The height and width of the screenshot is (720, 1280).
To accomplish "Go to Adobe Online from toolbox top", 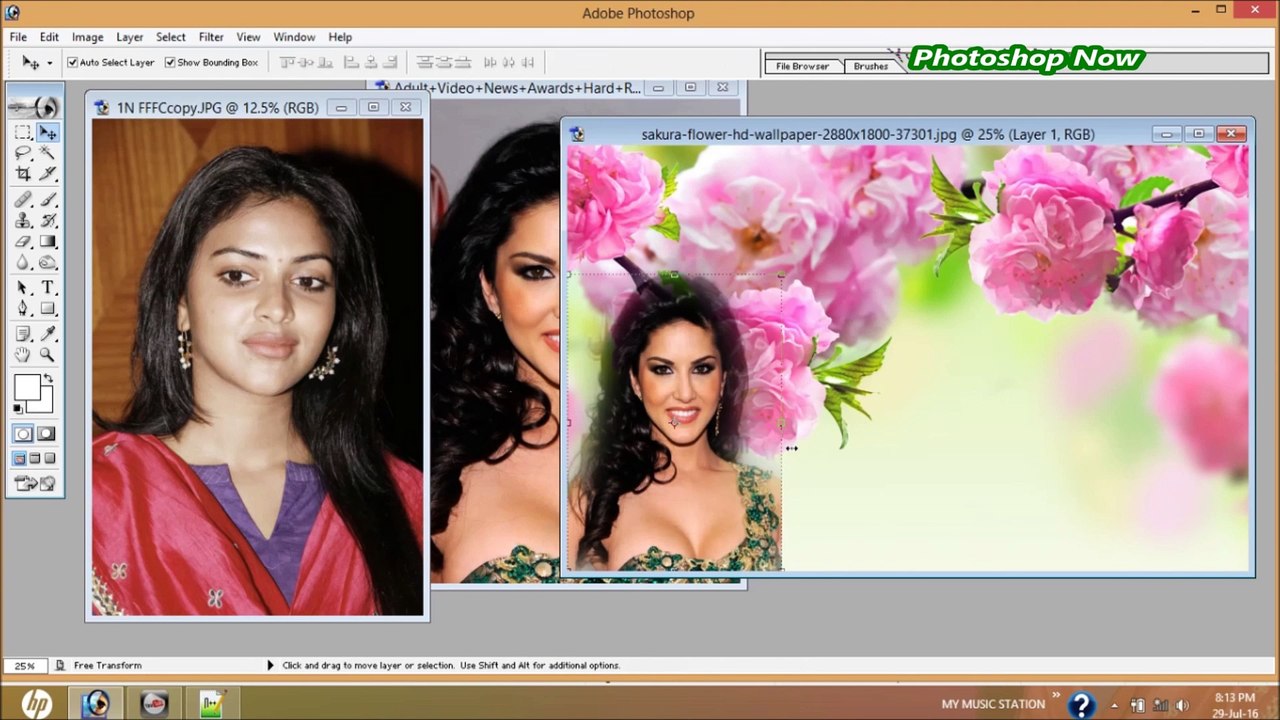I will 35,106.
